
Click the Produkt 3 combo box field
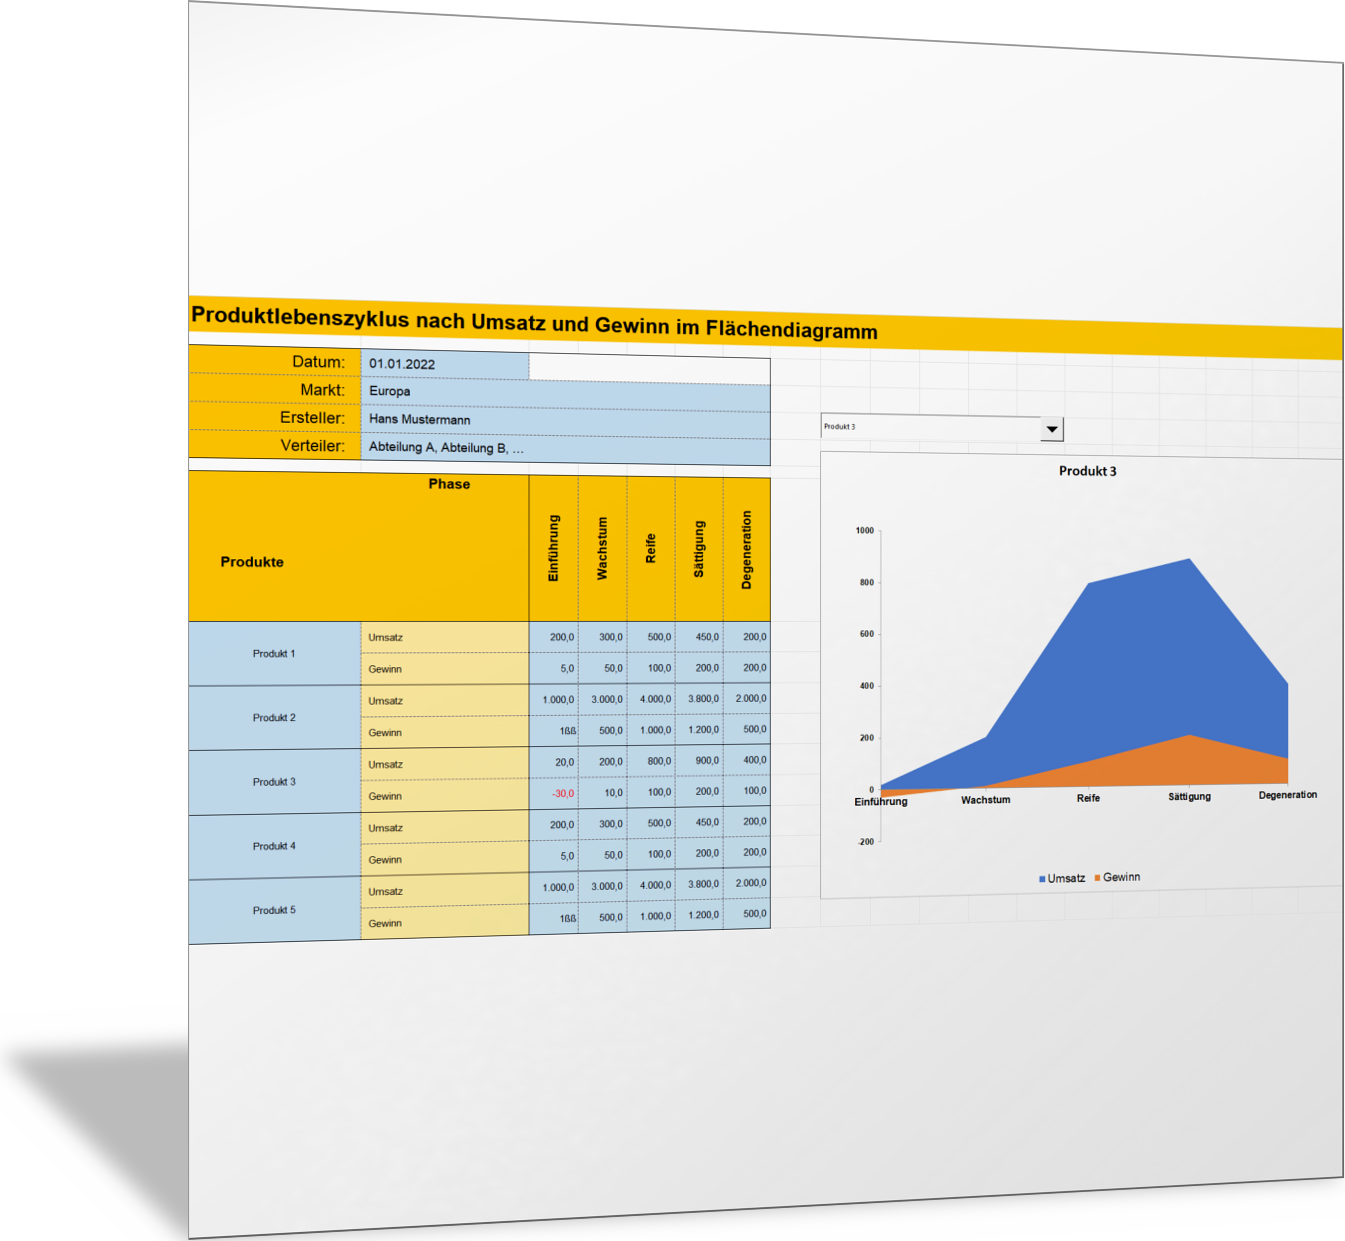tap(930, 427)
